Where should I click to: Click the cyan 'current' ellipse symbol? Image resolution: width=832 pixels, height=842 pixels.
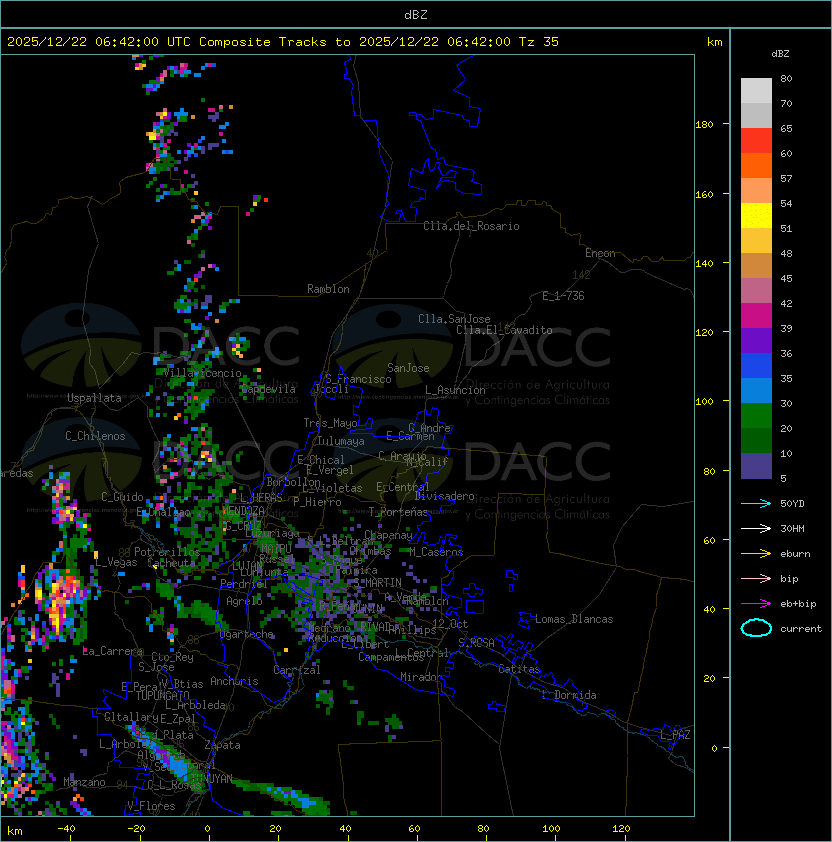click(756, 628)
